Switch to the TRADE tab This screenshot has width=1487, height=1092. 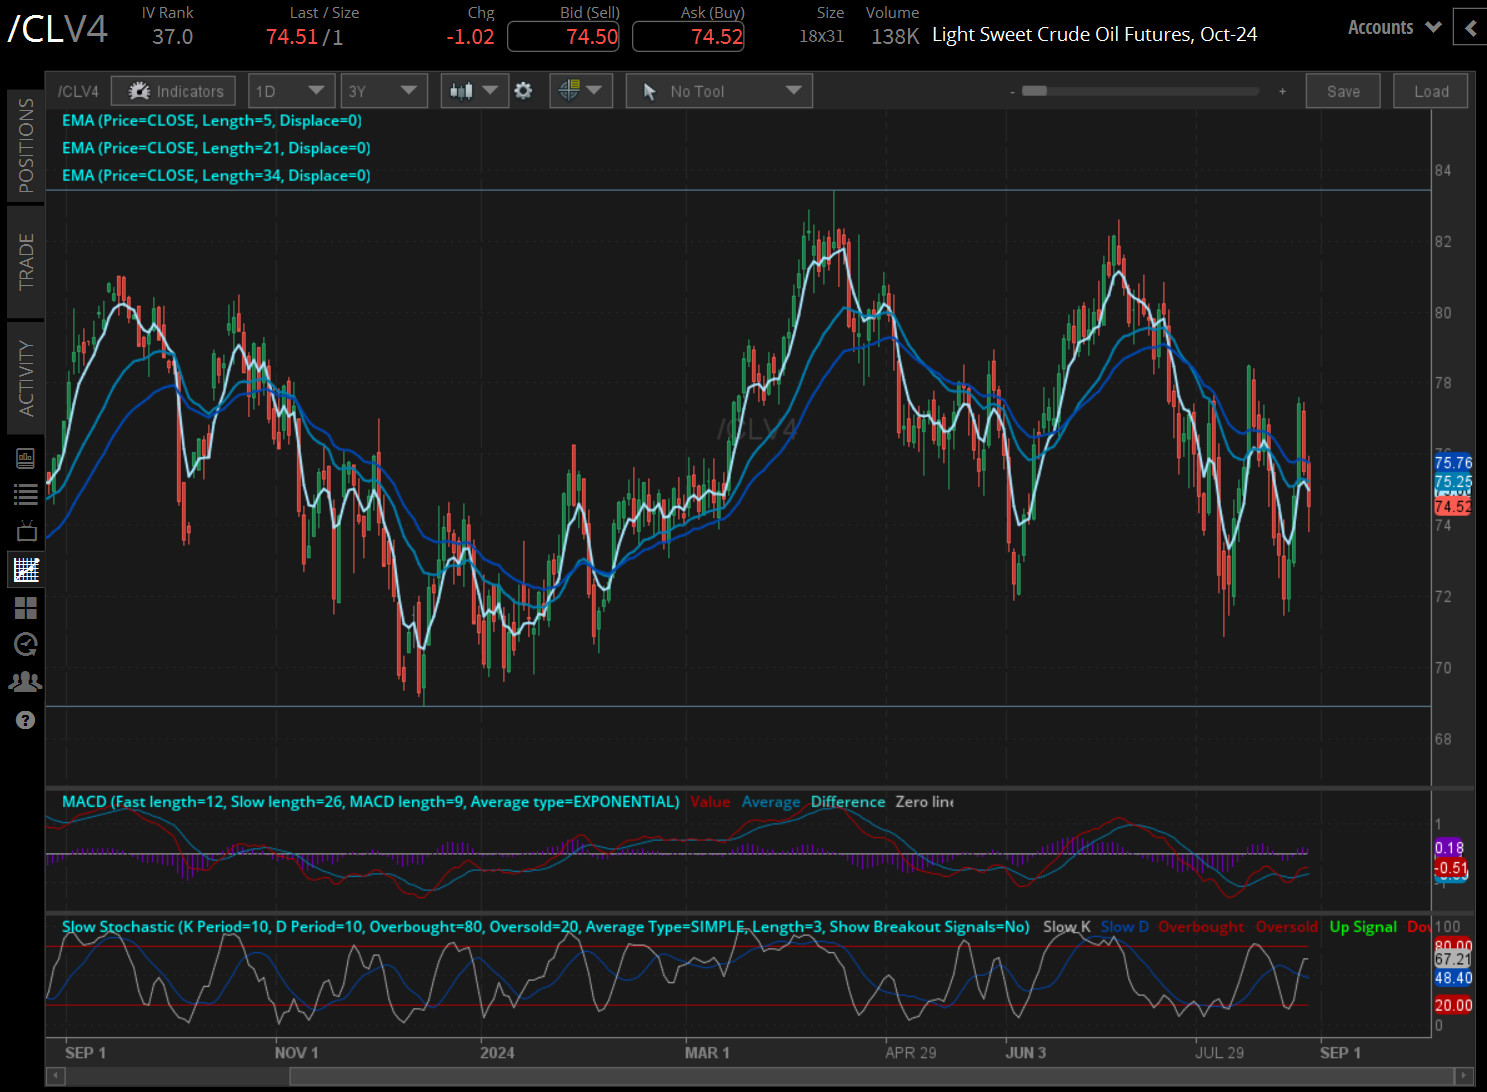pos(25,262)
